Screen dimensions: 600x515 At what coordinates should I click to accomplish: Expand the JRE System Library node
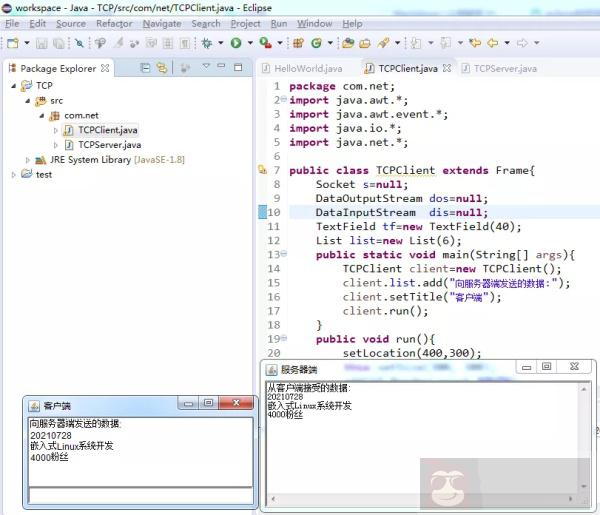tap(28, 160)
